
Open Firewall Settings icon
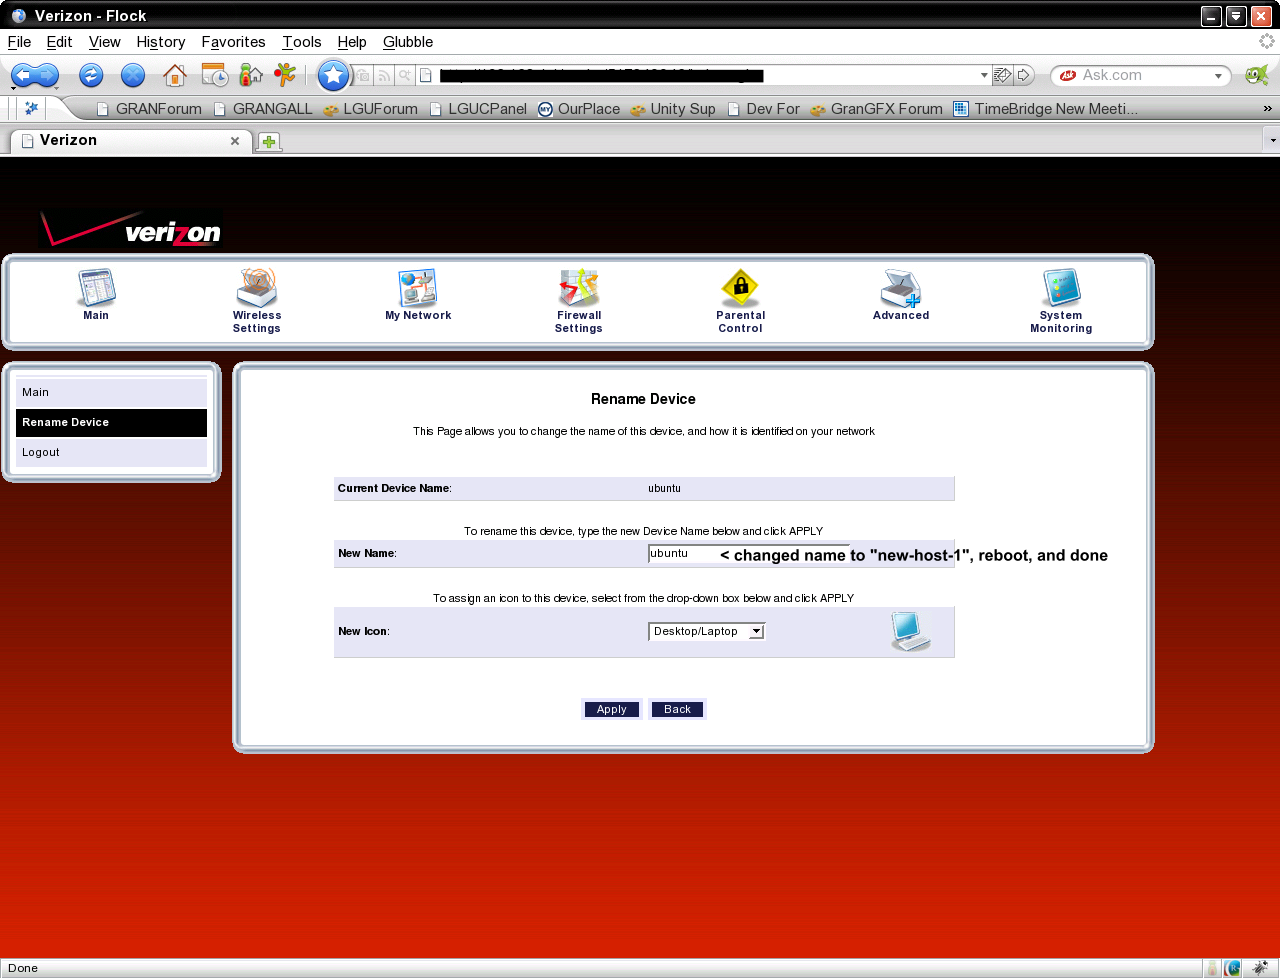coord(579,289)
